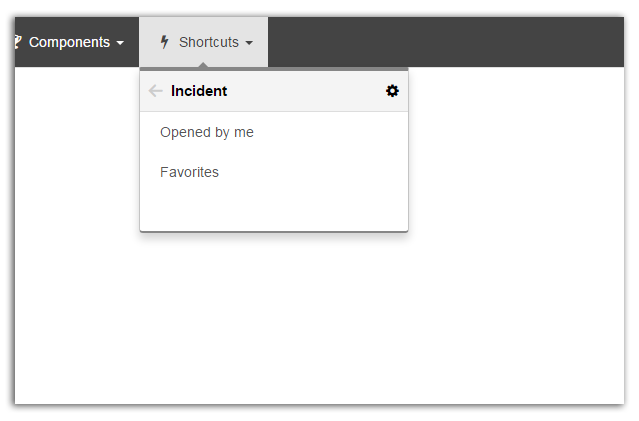Click the empty dark navbar area
This screenshot has width=639, height=421.
coord(446,42)
